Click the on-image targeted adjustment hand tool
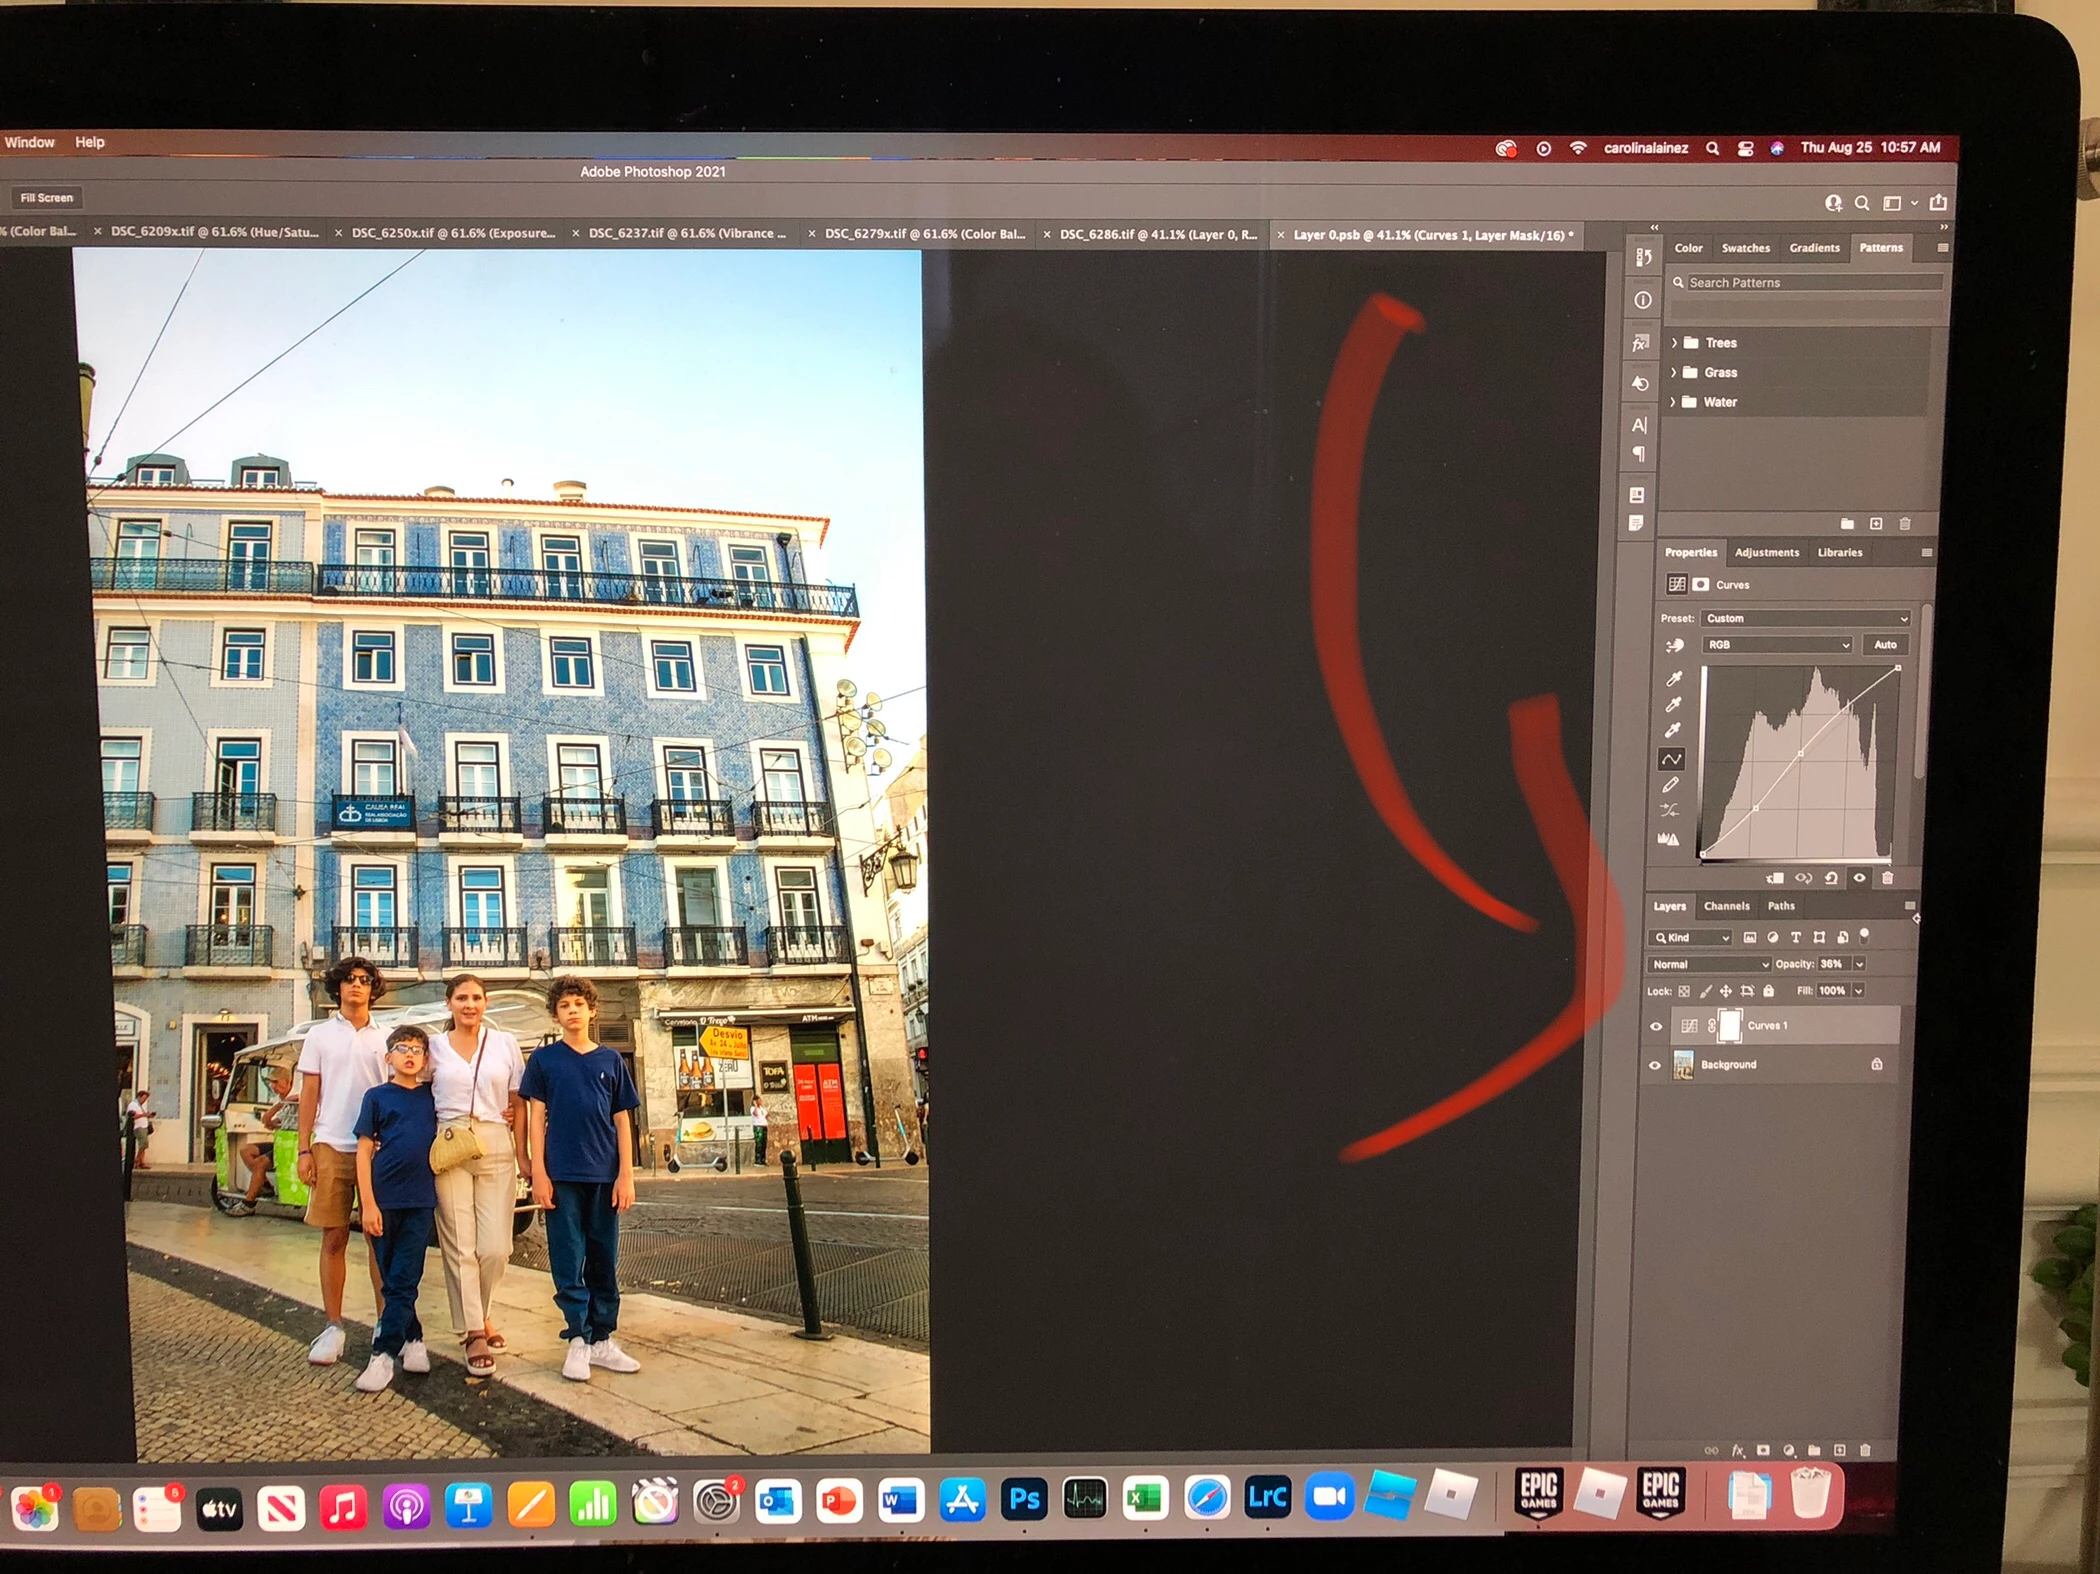Viewport: 2100px width, 1574px height. click(x=1675, y=645)
